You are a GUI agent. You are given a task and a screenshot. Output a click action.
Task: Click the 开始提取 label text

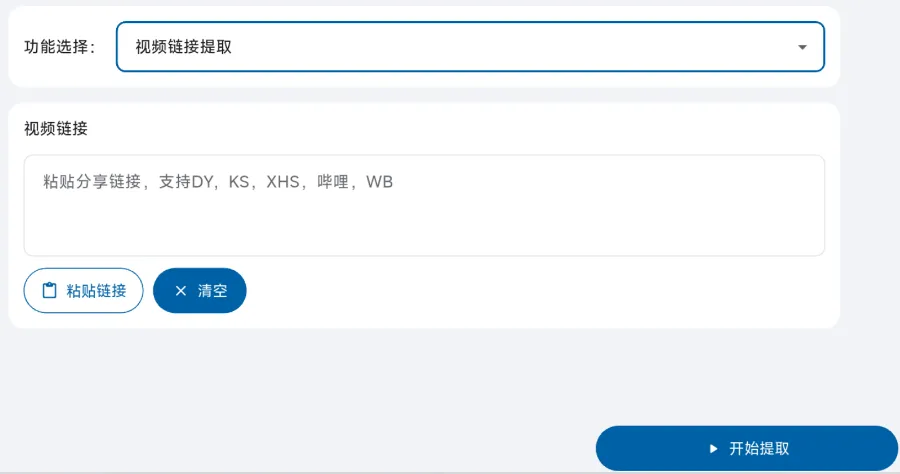coord(759,449)
